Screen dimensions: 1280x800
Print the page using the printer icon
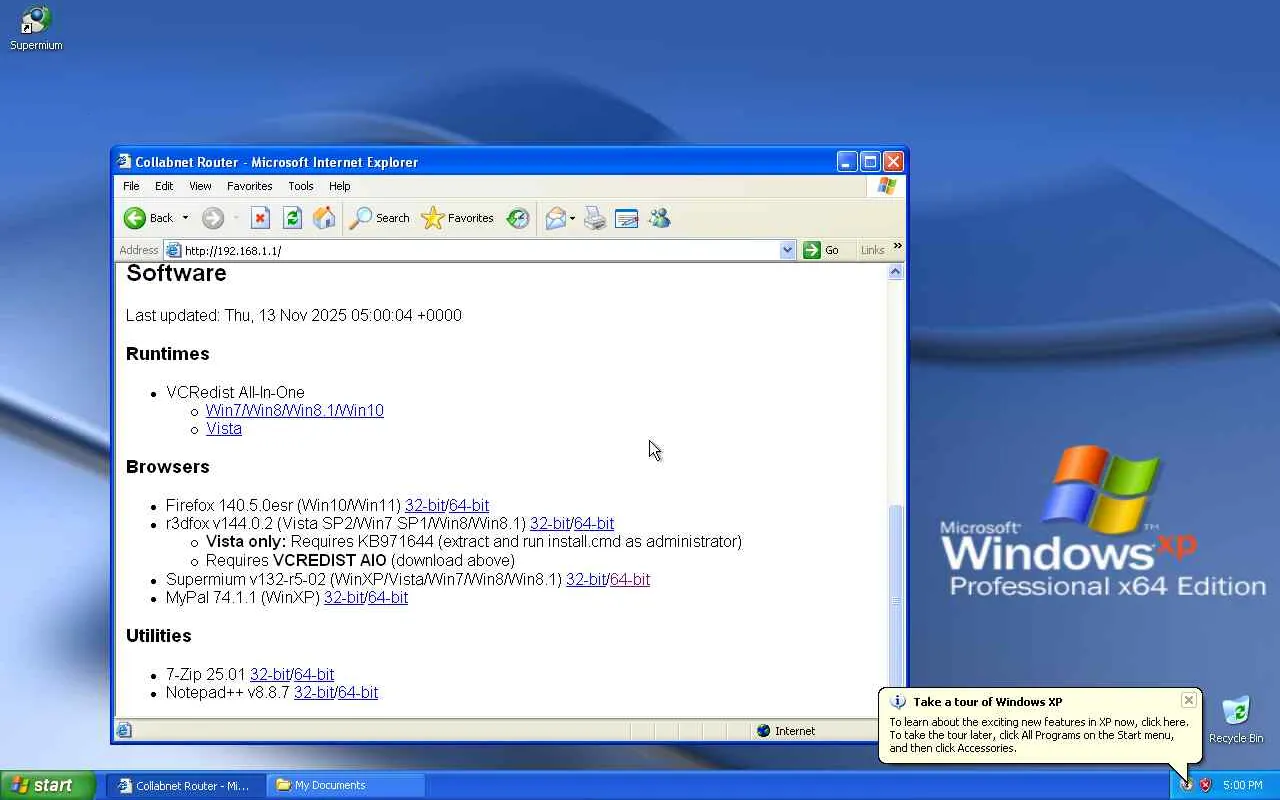pos(595,218)
